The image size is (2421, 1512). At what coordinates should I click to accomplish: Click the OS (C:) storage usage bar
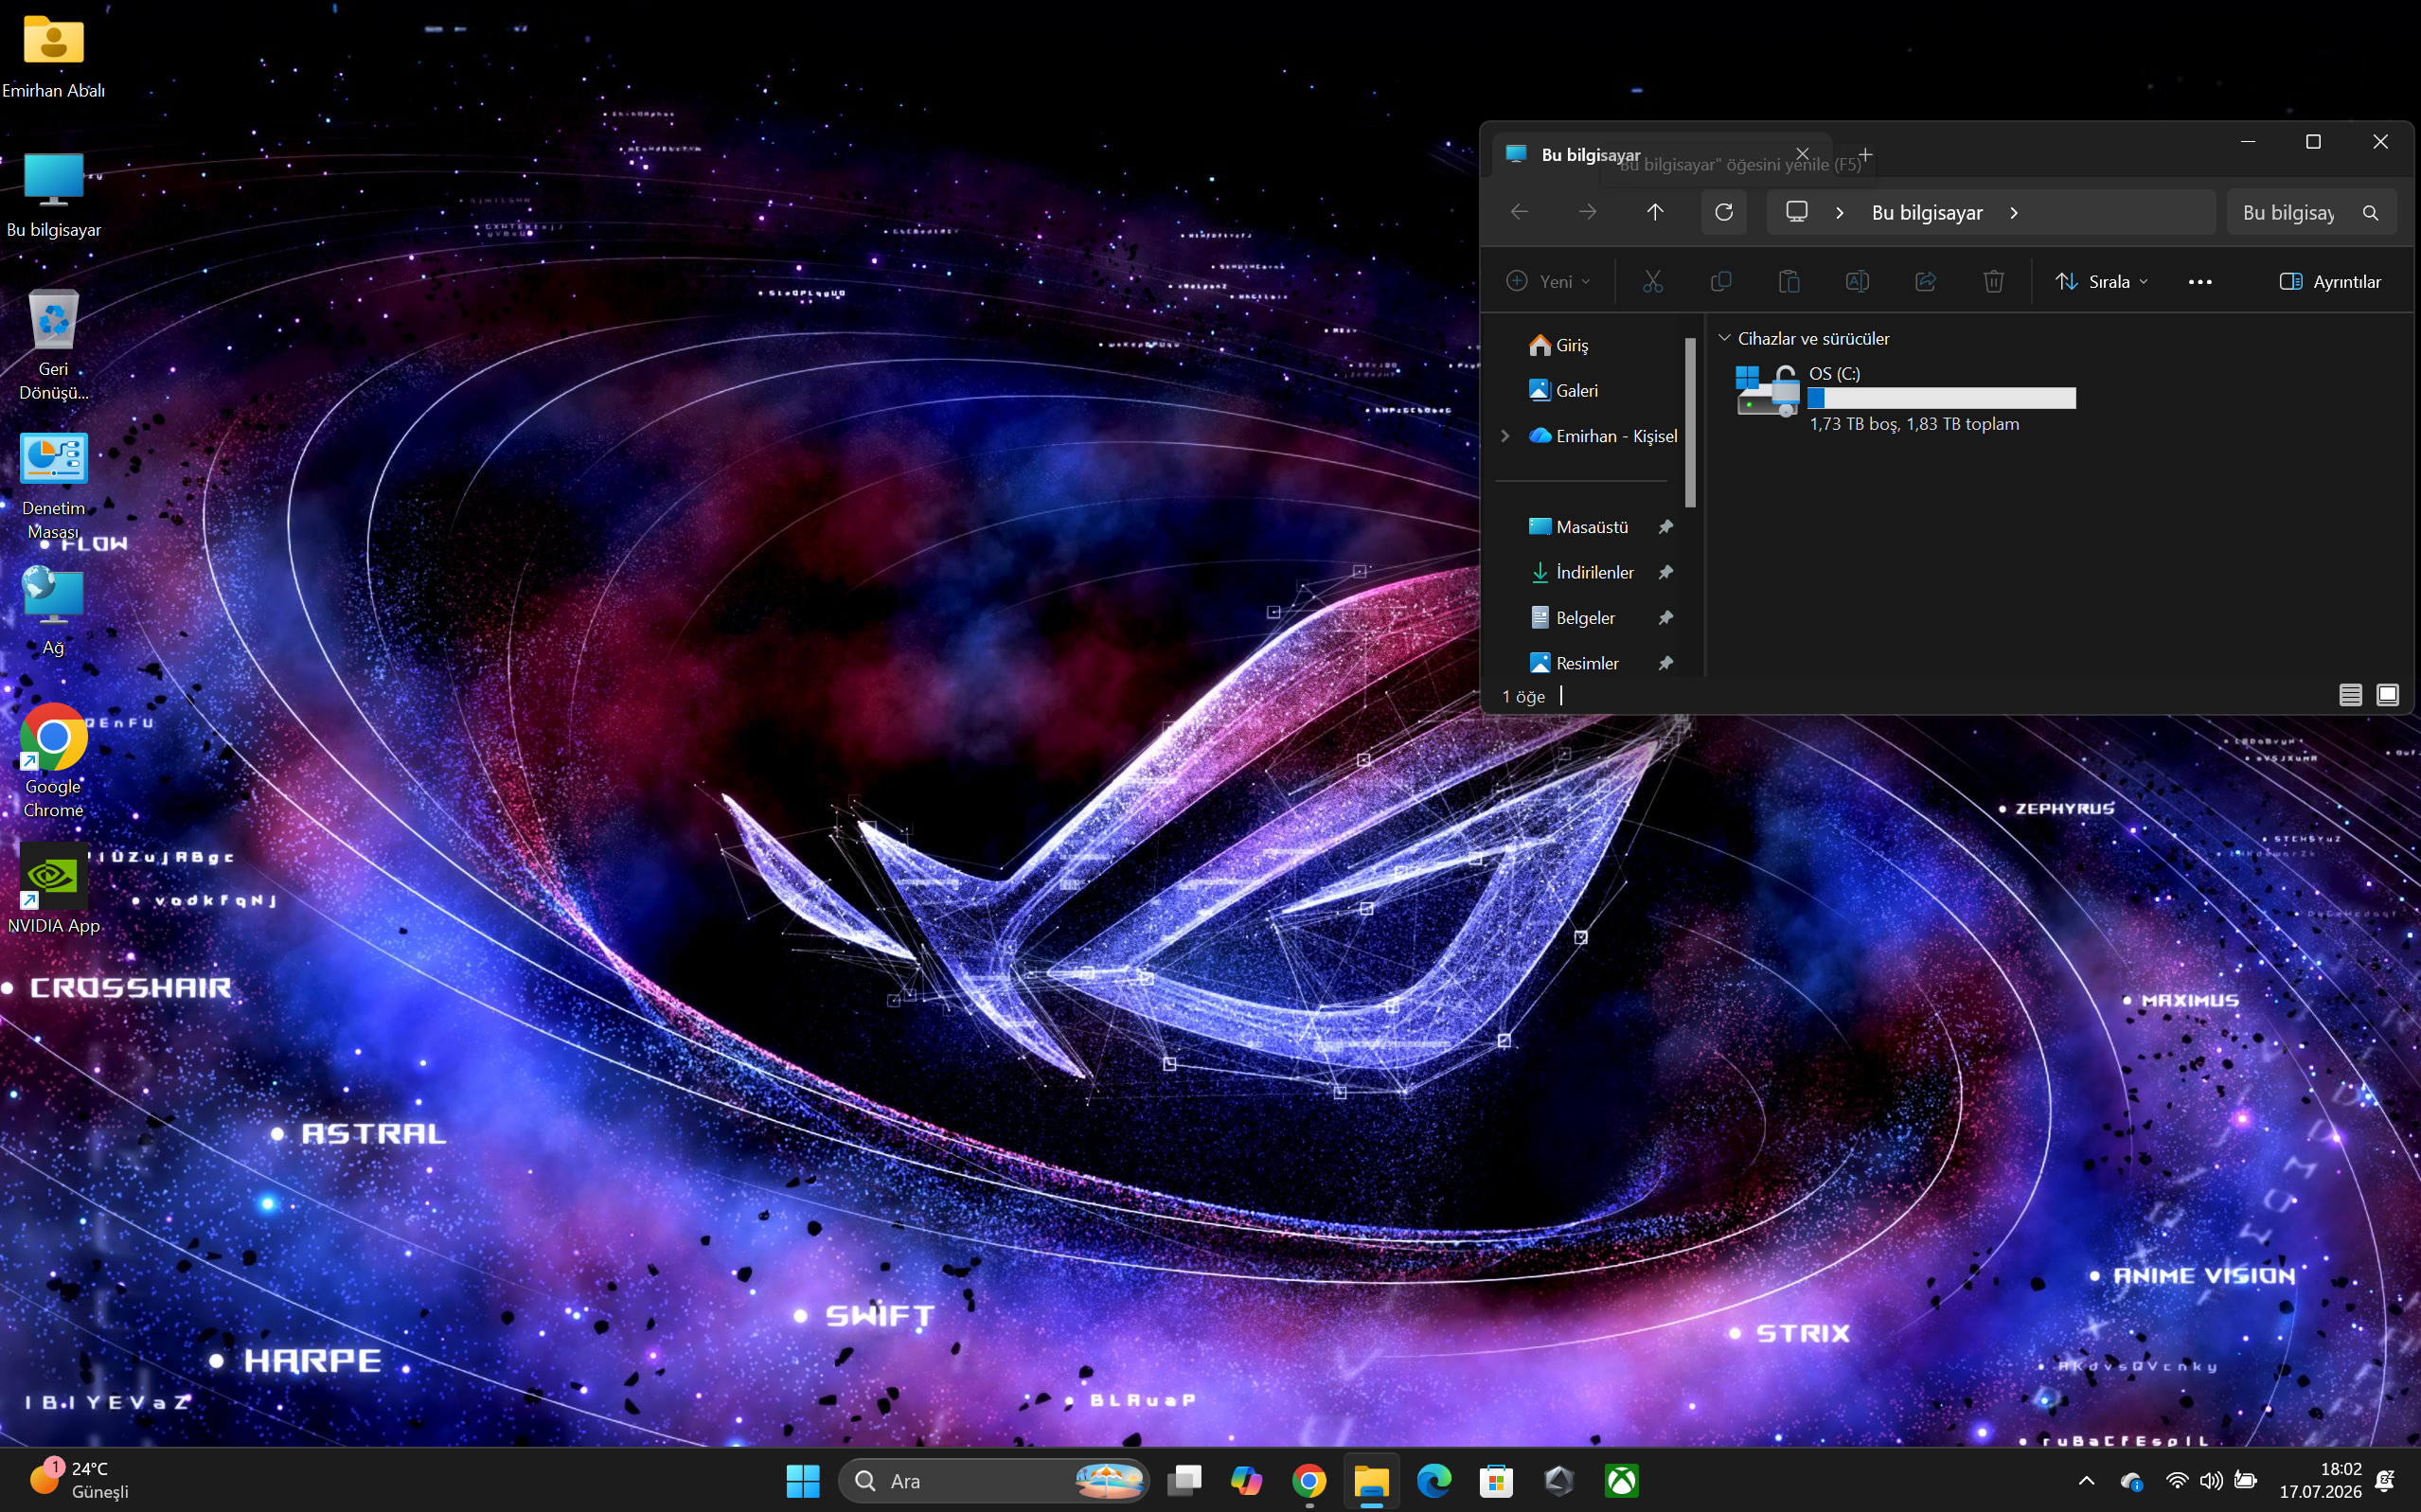[1942, 398]
